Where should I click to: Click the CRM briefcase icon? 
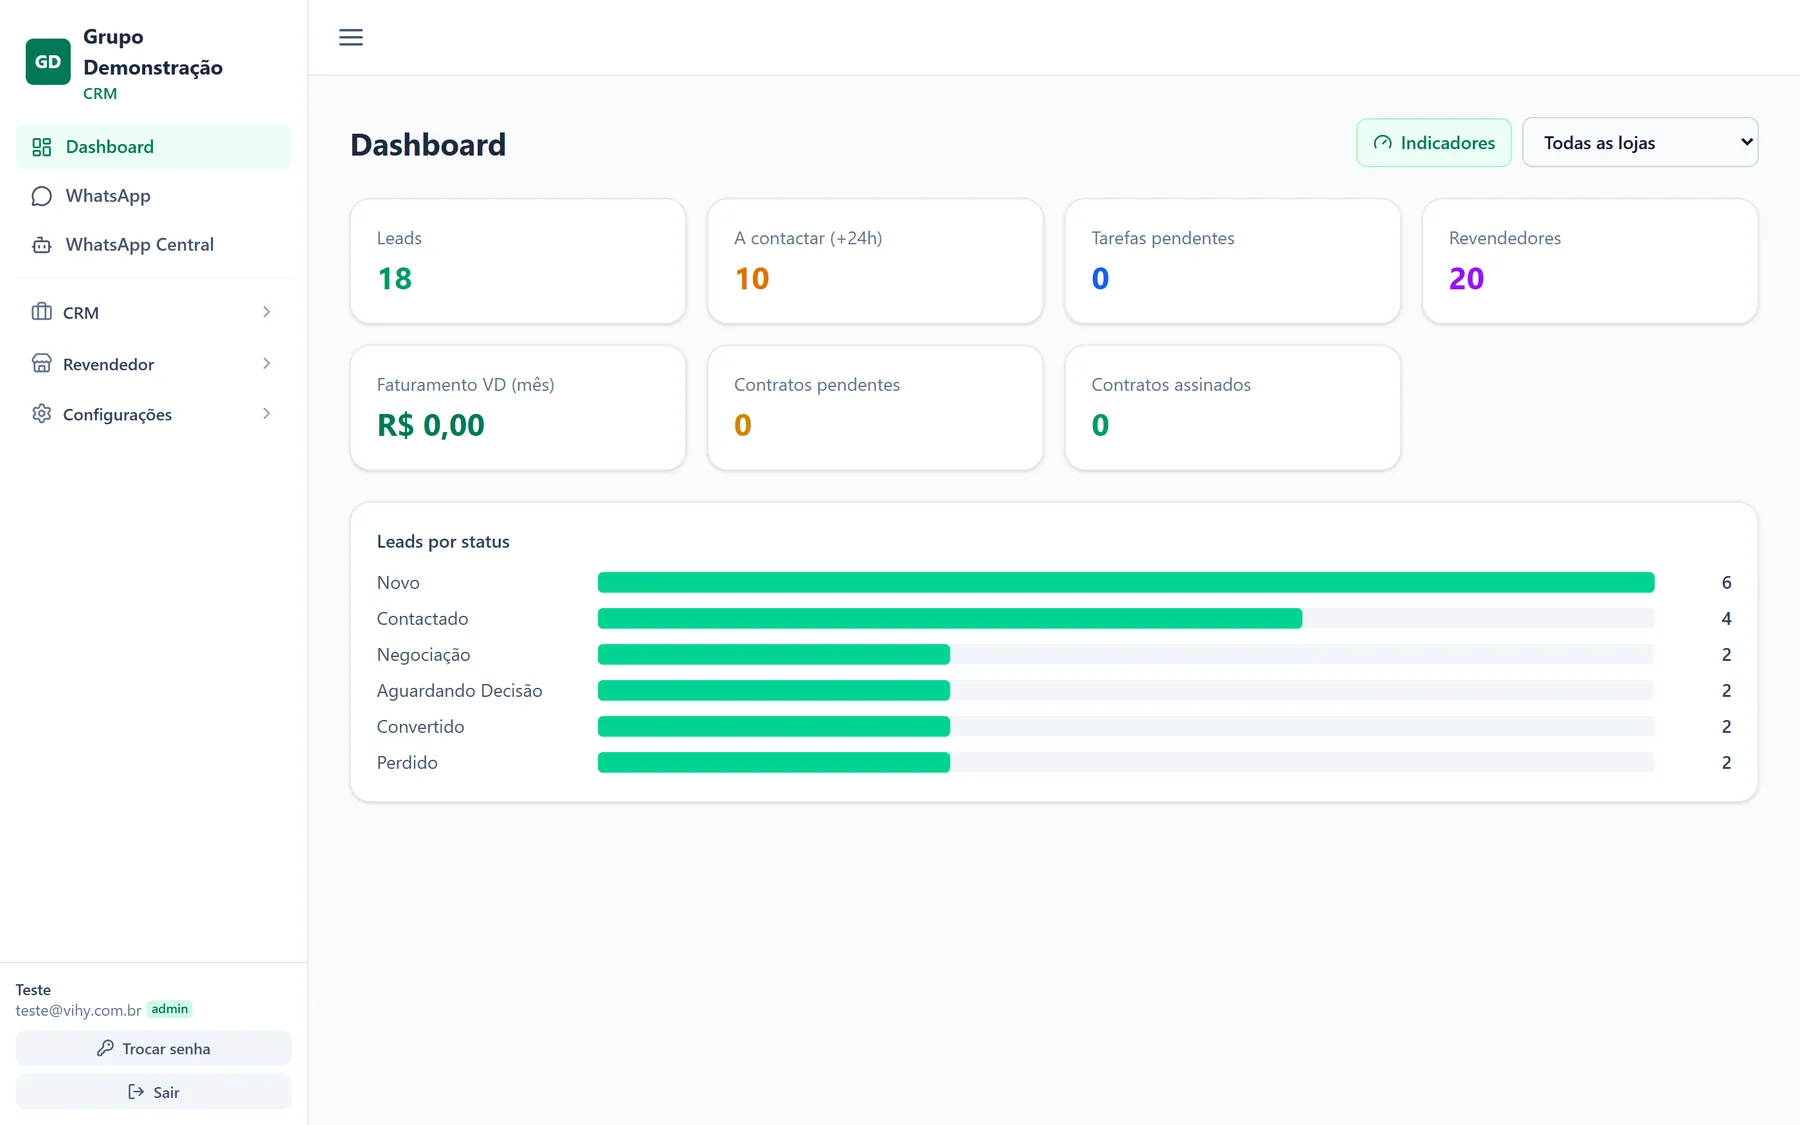pyautogui.click(x=42, y=312)
